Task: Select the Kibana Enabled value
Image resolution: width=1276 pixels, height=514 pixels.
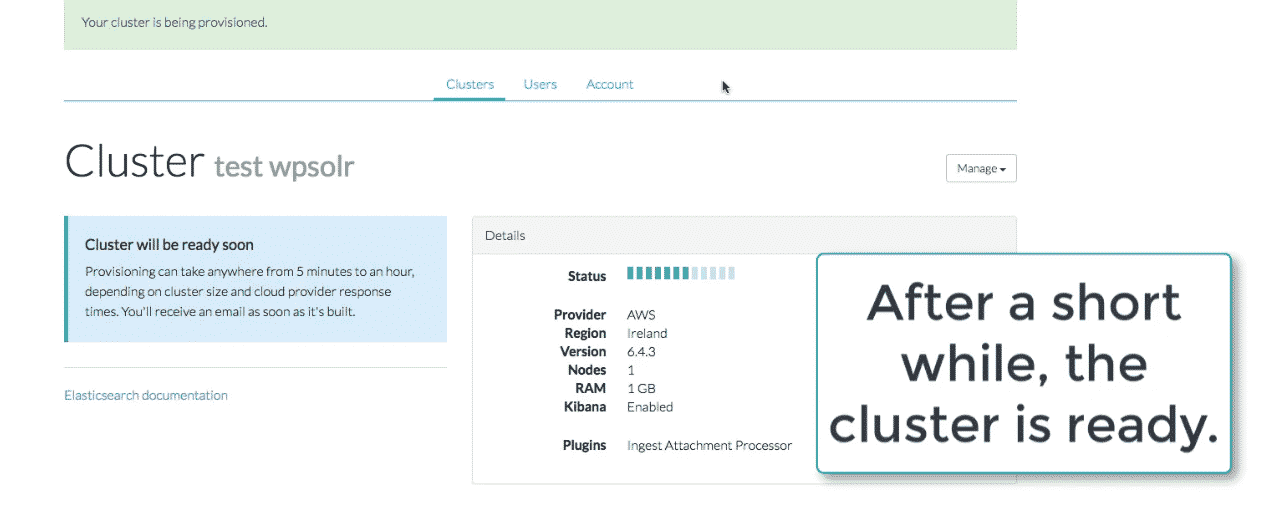Action: coord(650,407)
